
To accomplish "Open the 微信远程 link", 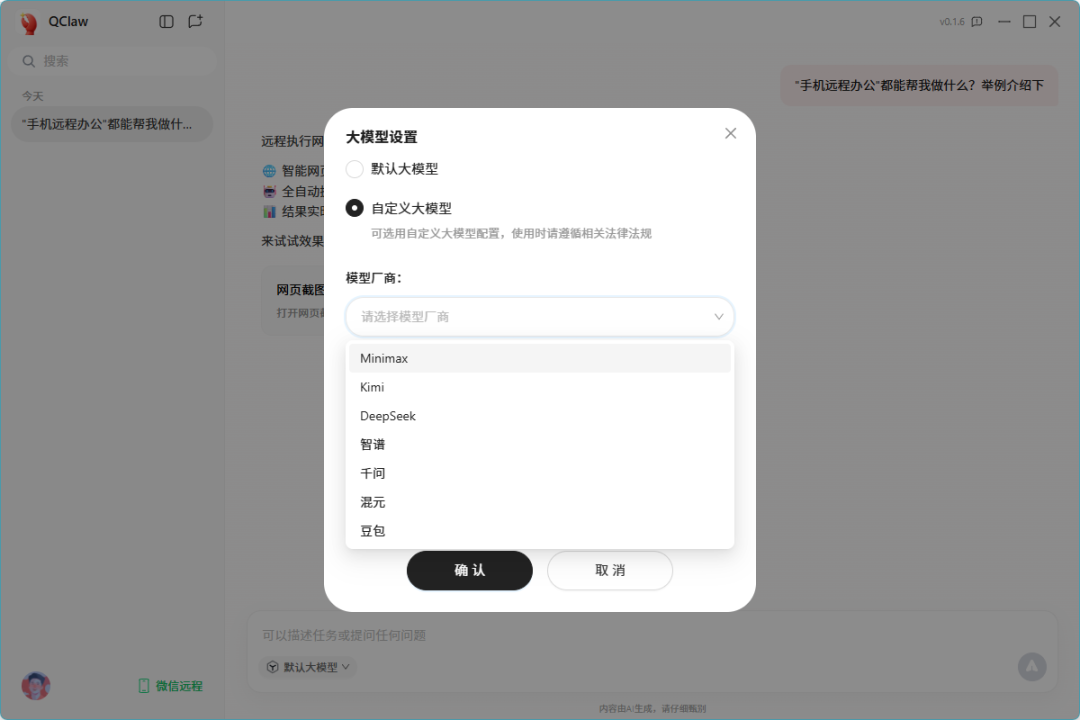I will coord(170,685).
